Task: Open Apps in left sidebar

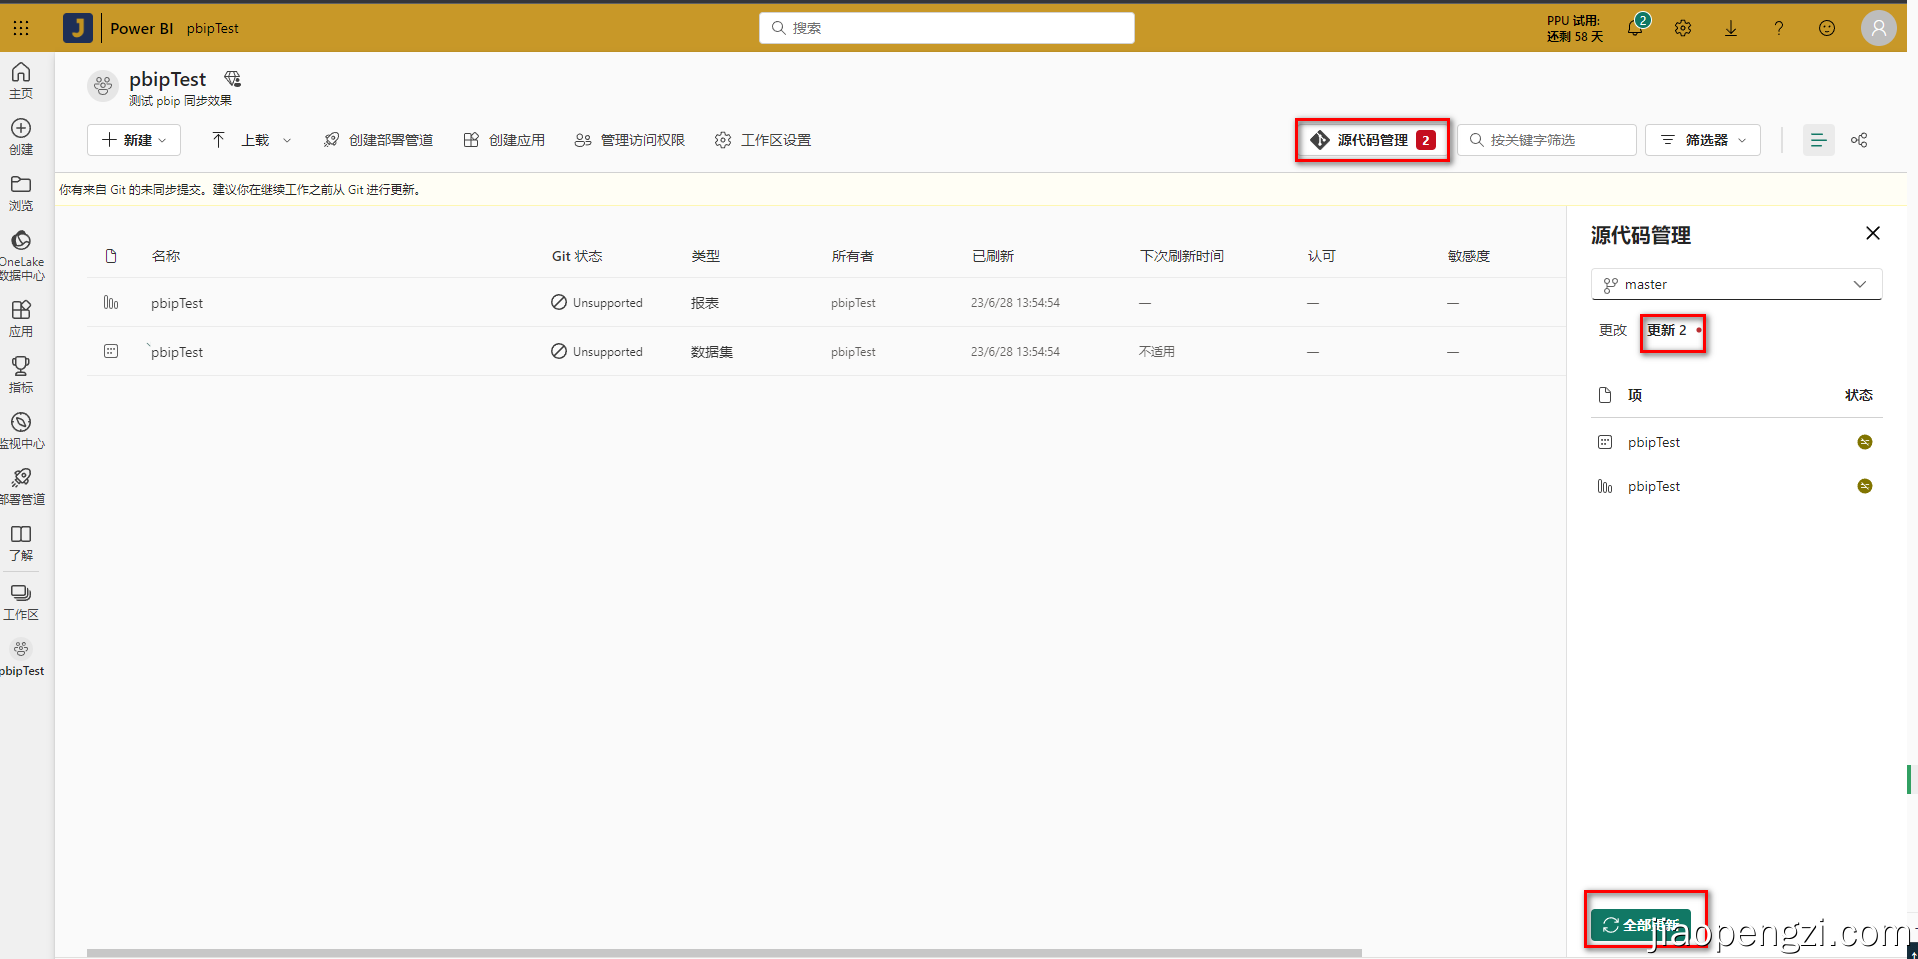Action: (21, 318)
